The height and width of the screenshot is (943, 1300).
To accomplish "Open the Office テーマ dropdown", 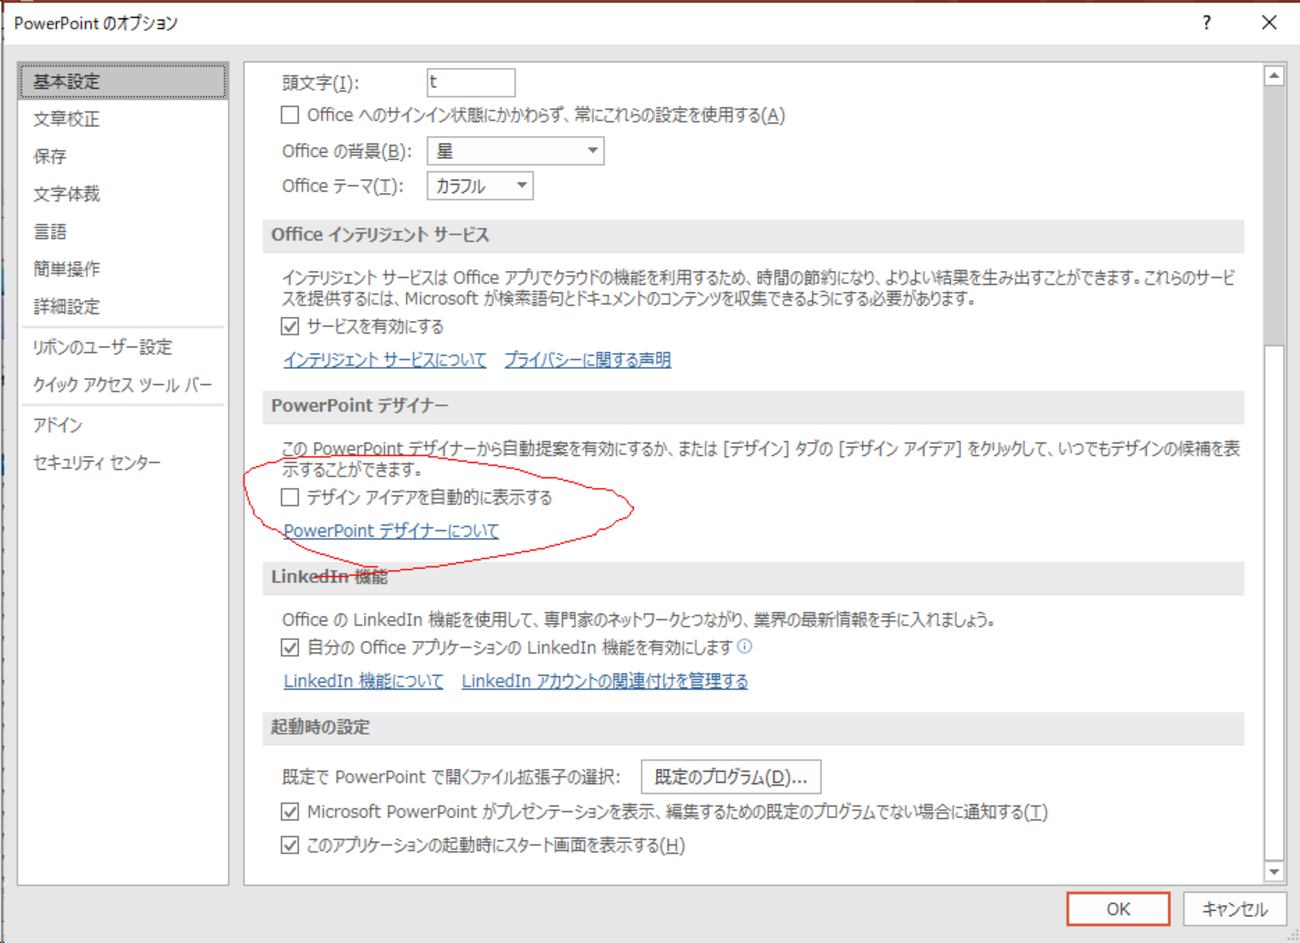I will click(480, 186).
